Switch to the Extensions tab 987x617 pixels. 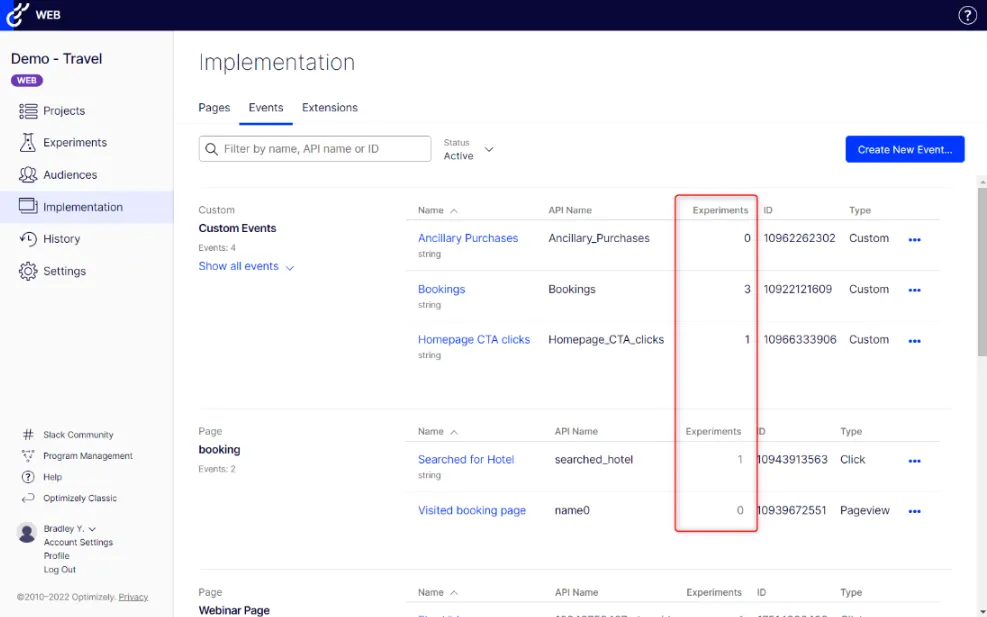coord(330,108)
